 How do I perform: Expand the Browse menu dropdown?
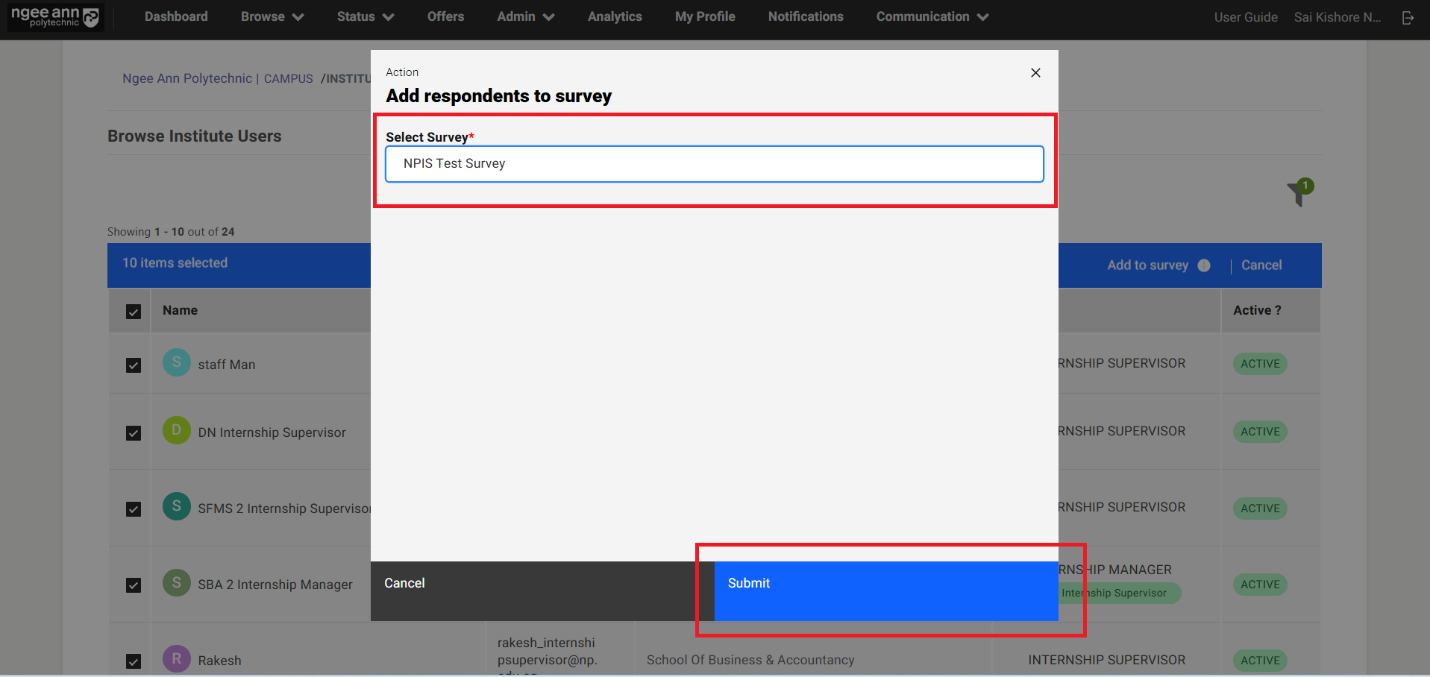click(272, 17)
